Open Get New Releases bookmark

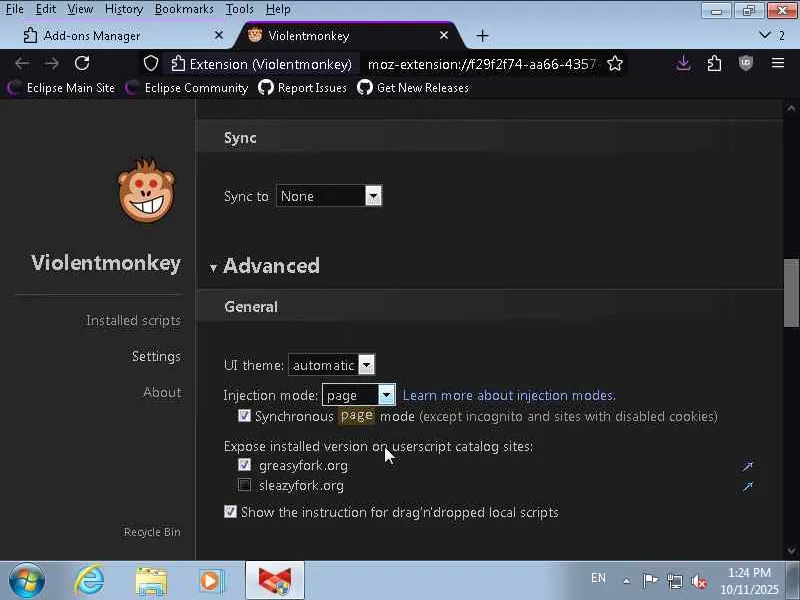tap(413, 88)
